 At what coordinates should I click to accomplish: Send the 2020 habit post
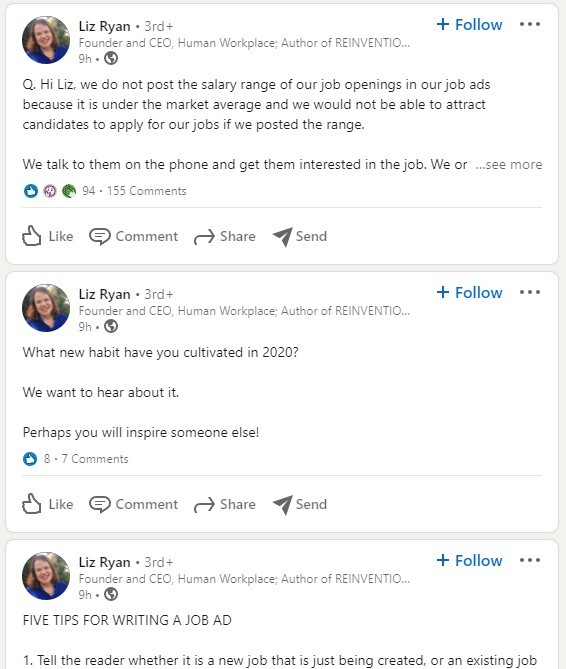pyautogui.click(x=300, y=504)
